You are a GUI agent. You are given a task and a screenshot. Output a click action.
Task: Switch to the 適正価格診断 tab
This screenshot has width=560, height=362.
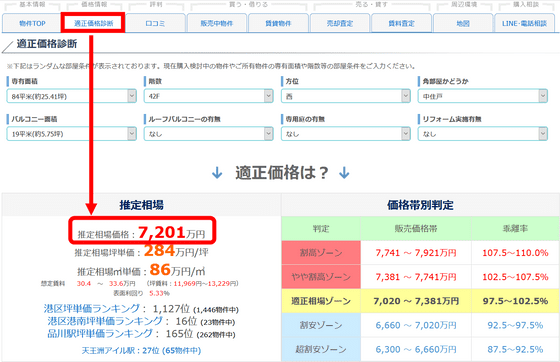coord(93,23)
